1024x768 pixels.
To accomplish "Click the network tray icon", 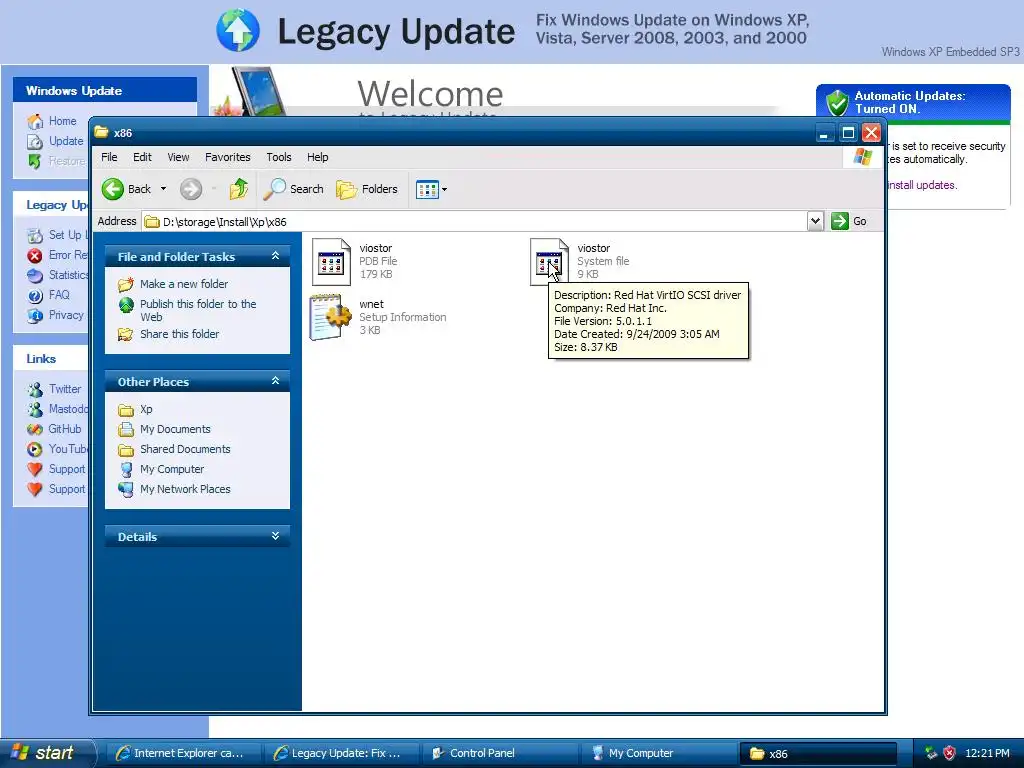I will click(931, 753).
